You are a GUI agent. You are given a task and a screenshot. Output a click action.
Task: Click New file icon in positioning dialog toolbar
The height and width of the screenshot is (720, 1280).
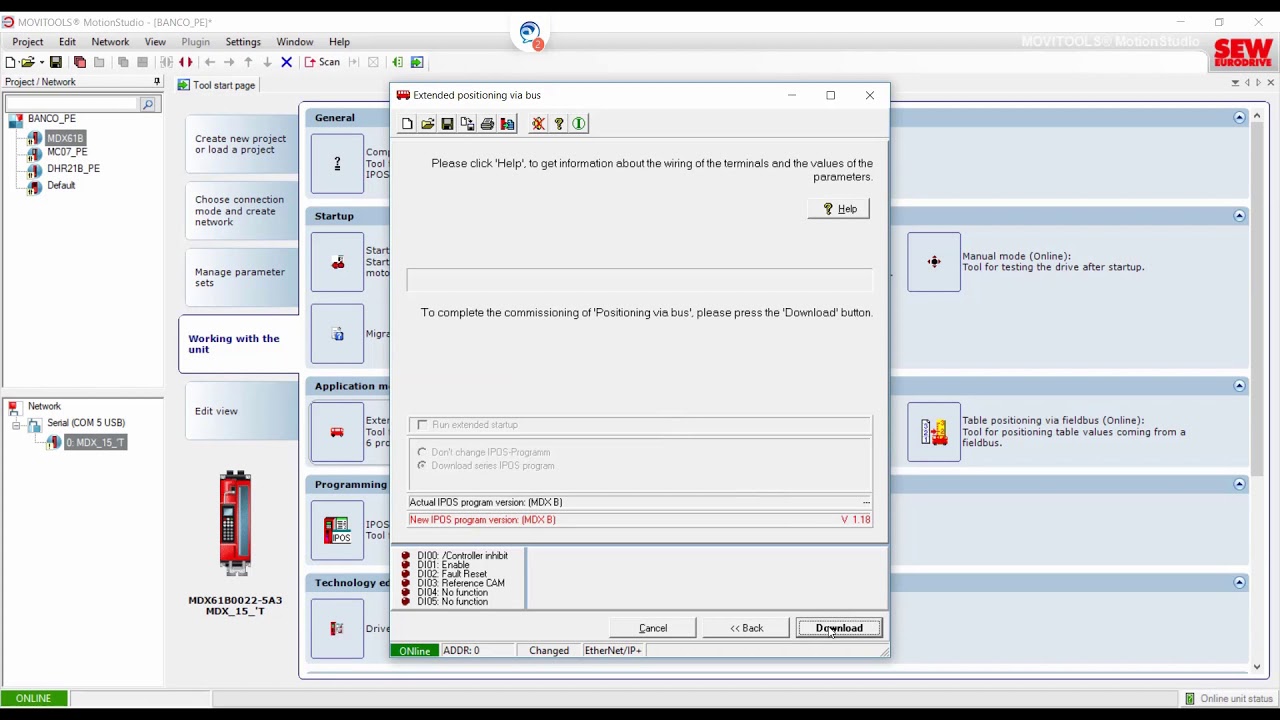click(x=407, y=124)
